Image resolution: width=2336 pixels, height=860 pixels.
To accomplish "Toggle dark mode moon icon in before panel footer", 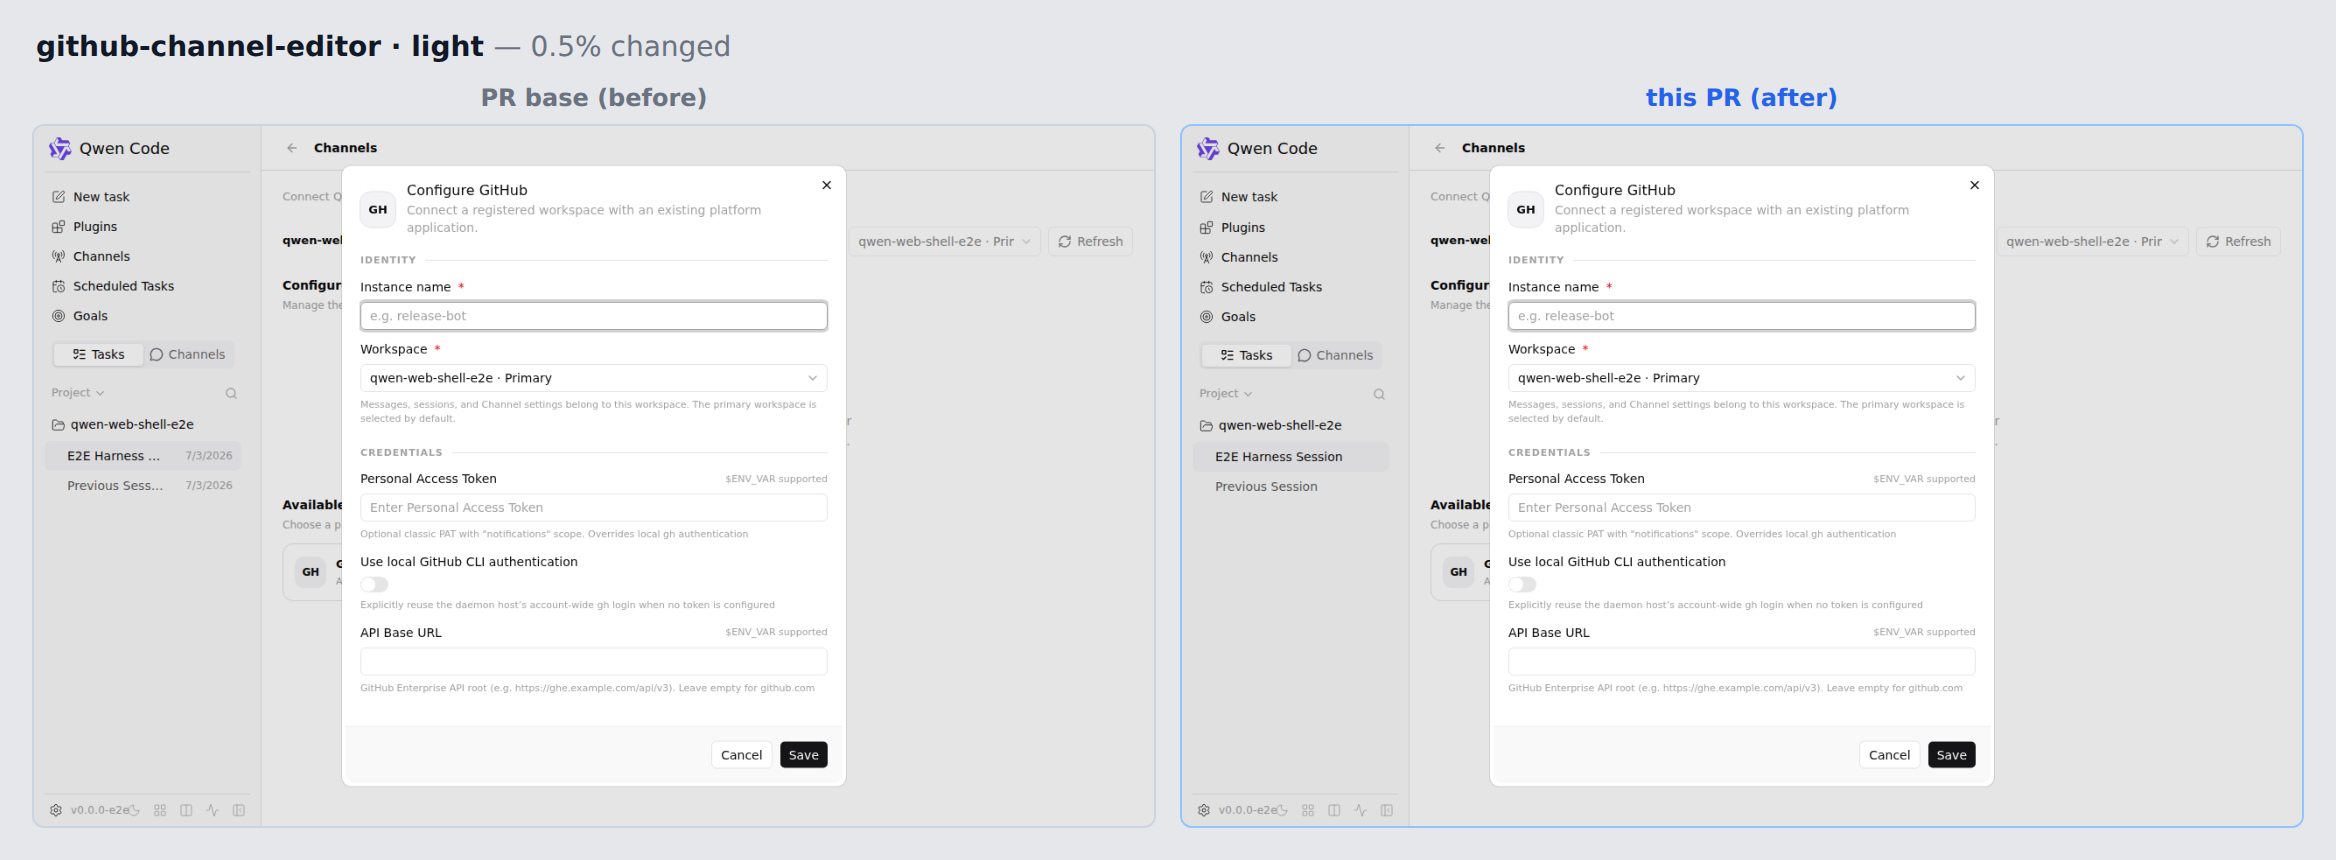I will 134,811.
